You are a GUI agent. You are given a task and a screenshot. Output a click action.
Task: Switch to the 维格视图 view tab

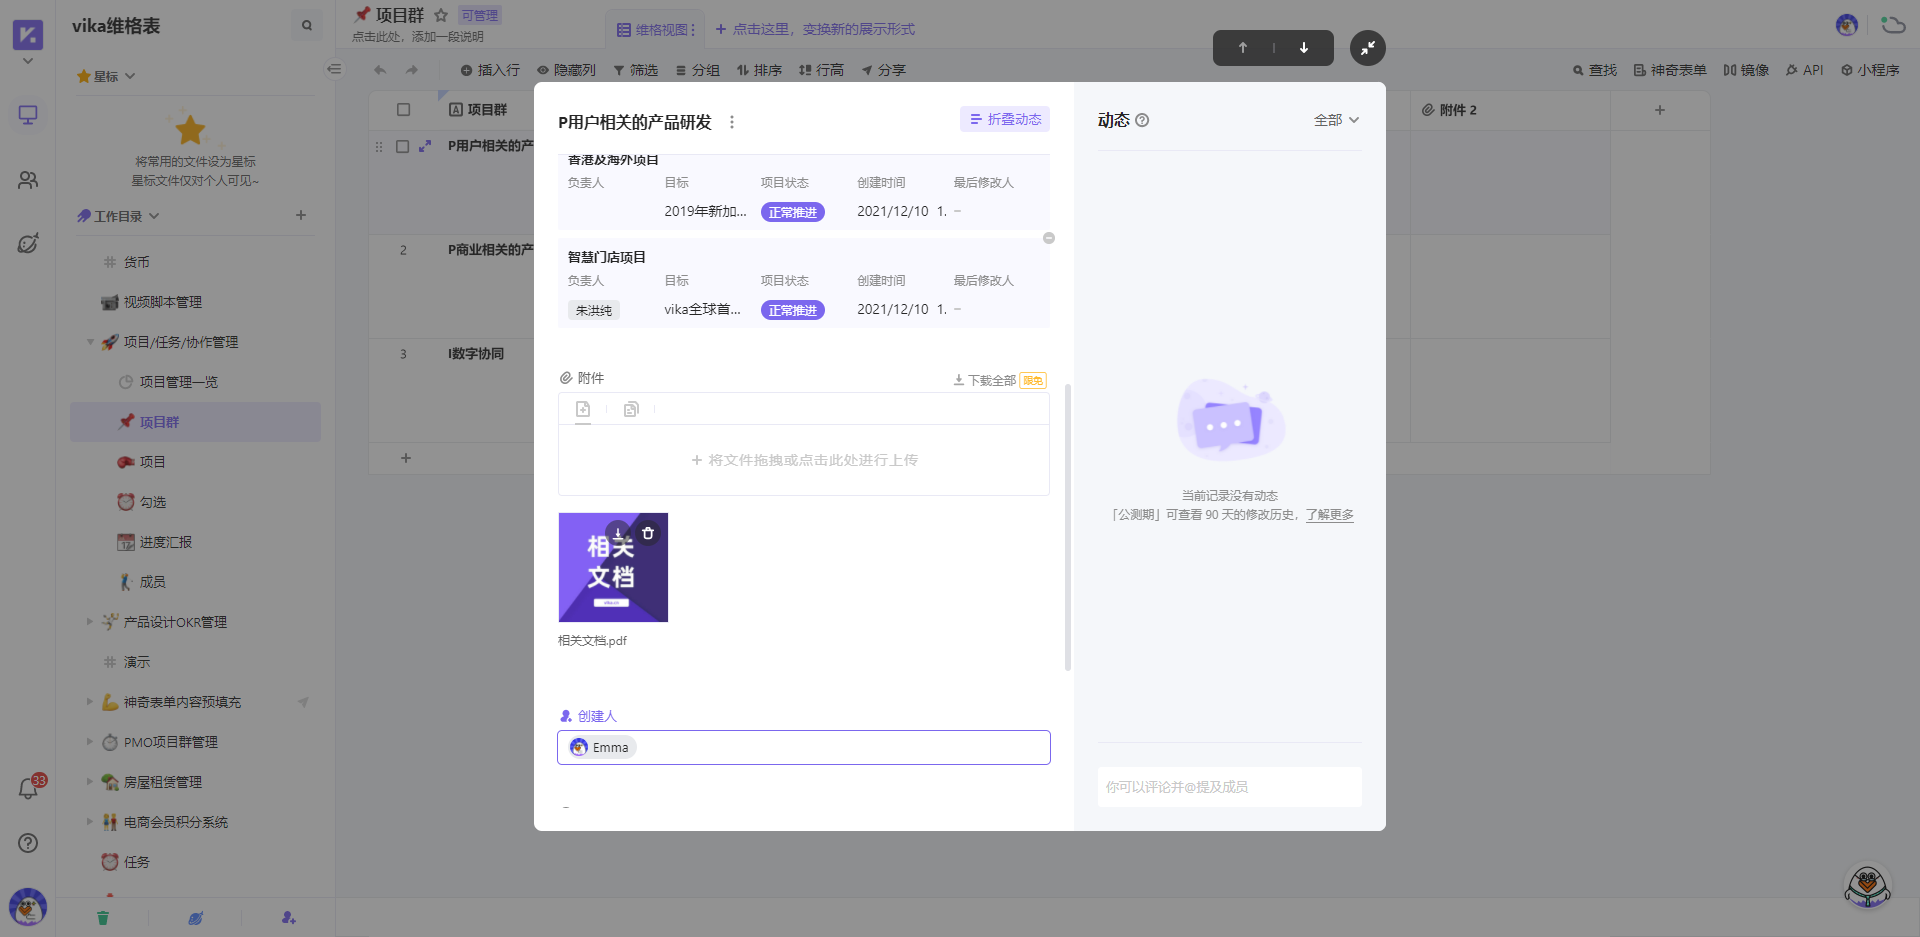[656, 30]
